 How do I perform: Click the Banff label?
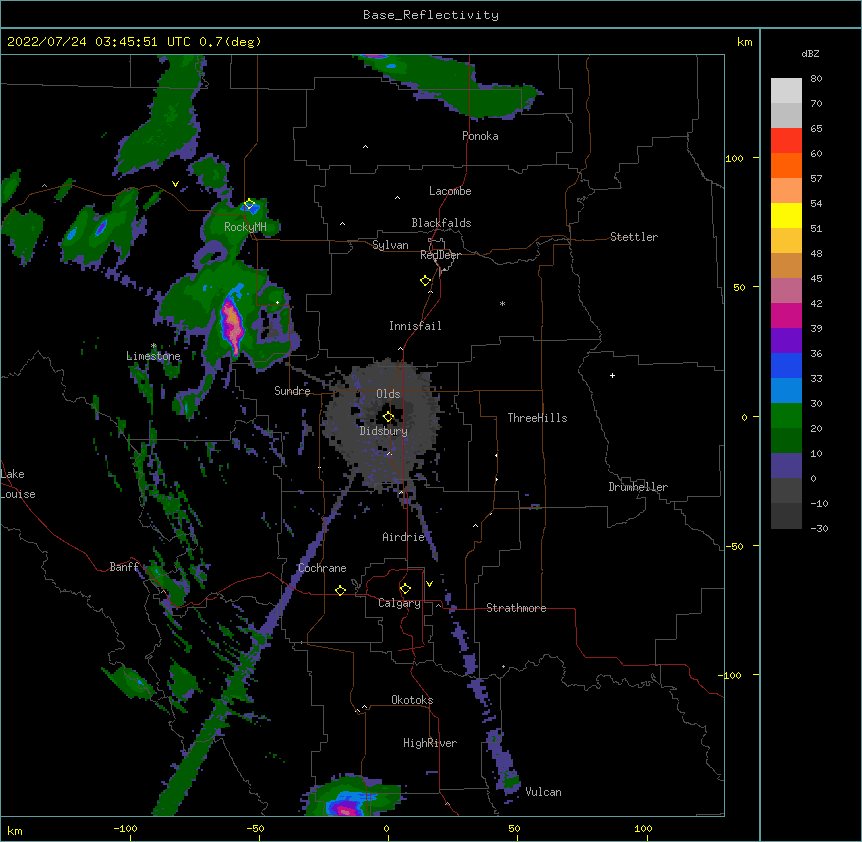coord(124,567)
